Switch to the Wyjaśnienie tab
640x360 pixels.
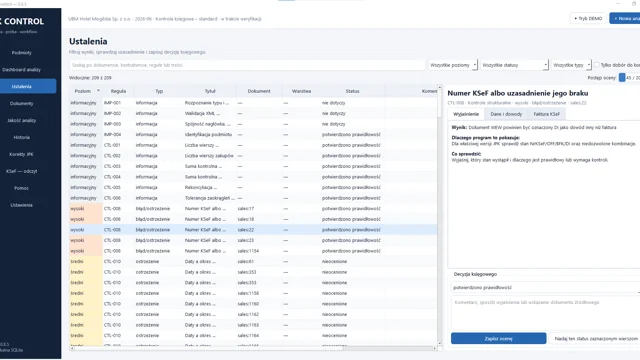tap(466, 114)
